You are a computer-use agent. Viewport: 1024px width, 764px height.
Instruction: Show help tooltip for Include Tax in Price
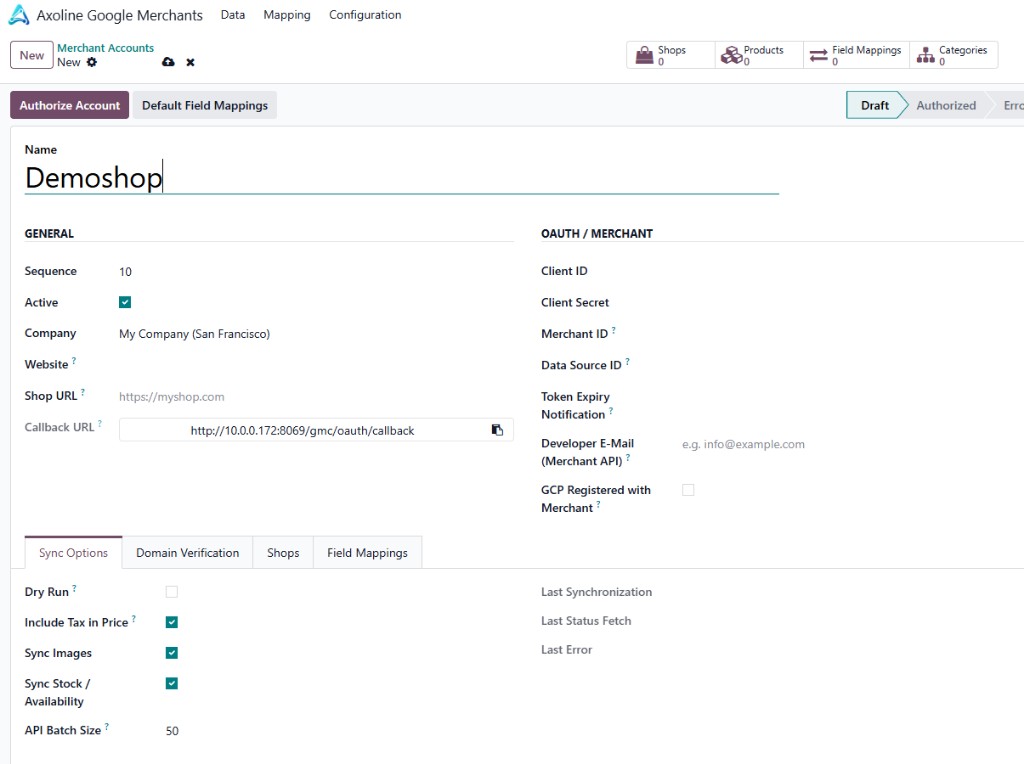tap(134, 618)
